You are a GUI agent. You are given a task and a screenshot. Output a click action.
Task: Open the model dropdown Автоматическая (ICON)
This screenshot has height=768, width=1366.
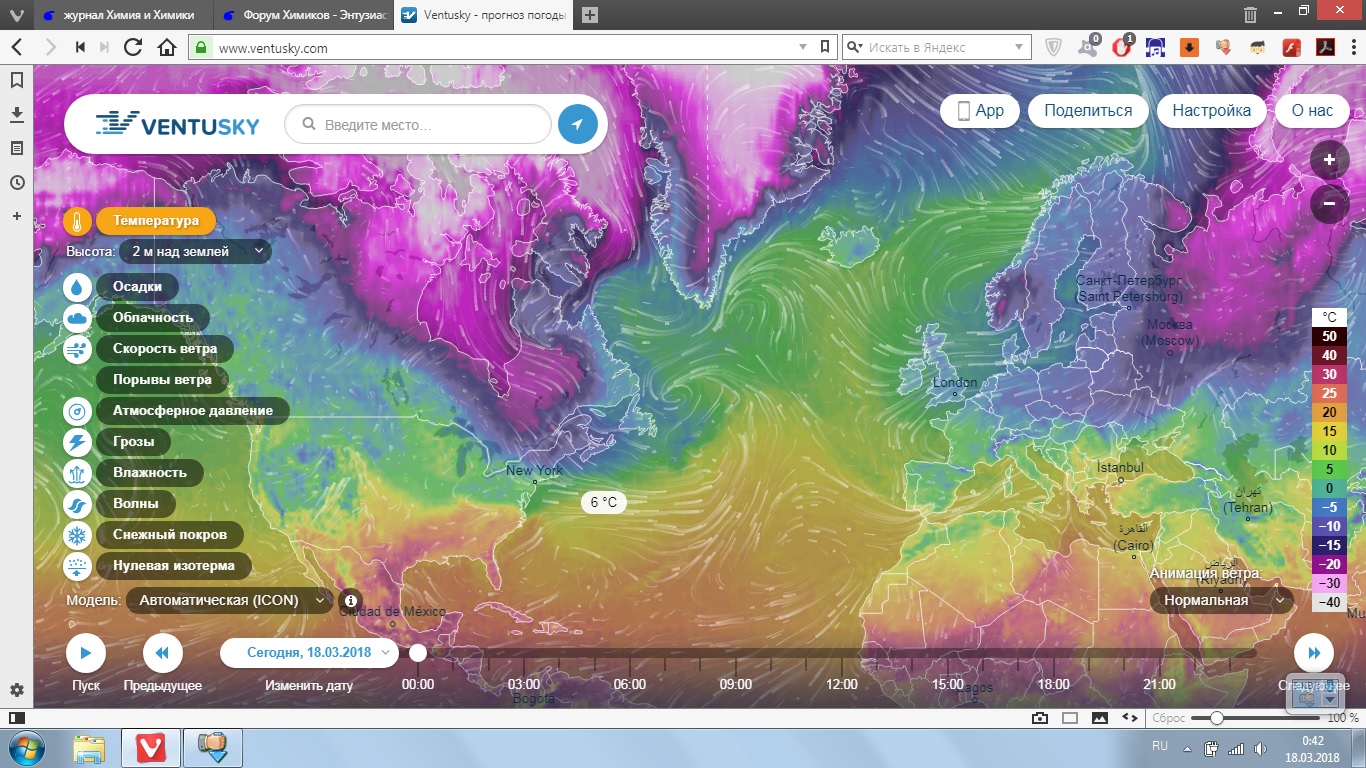tap(230, 601)
